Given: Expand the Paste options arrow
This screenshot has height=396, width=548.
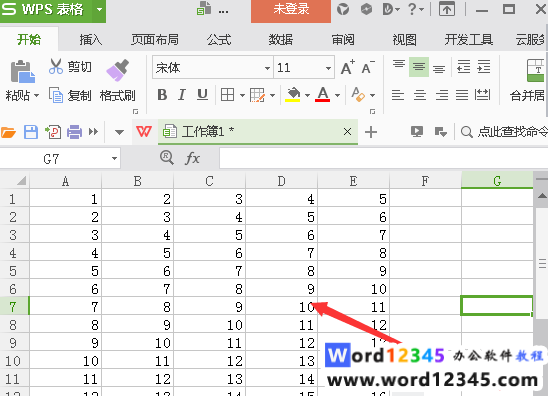Looking at the screenshot, I should tap(36, 95).
